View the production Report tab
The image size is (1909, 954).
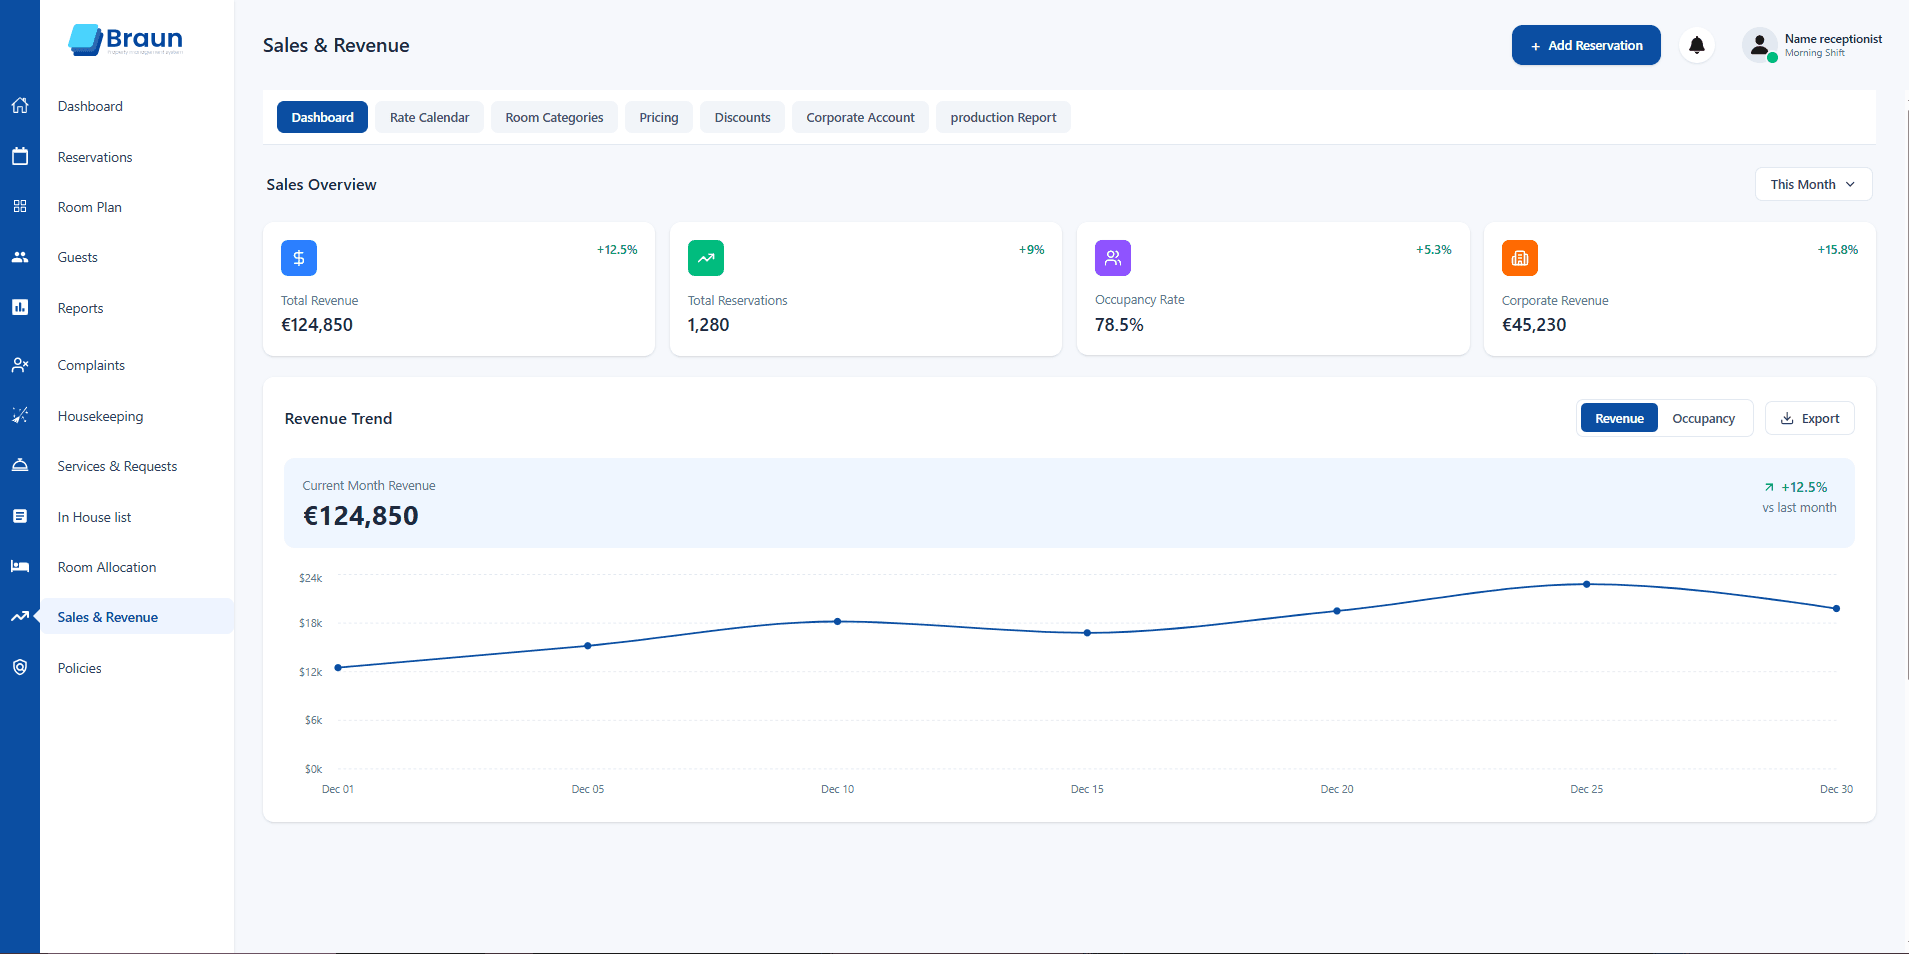tap(1003, 117)
